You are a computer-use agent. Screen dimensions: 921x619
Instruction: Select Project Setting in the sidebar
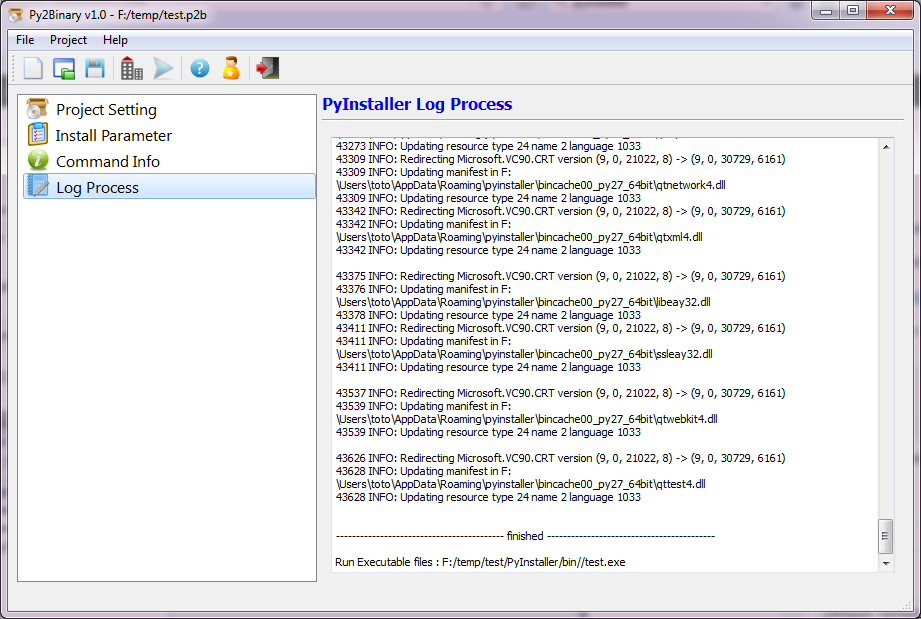[169, 109]
